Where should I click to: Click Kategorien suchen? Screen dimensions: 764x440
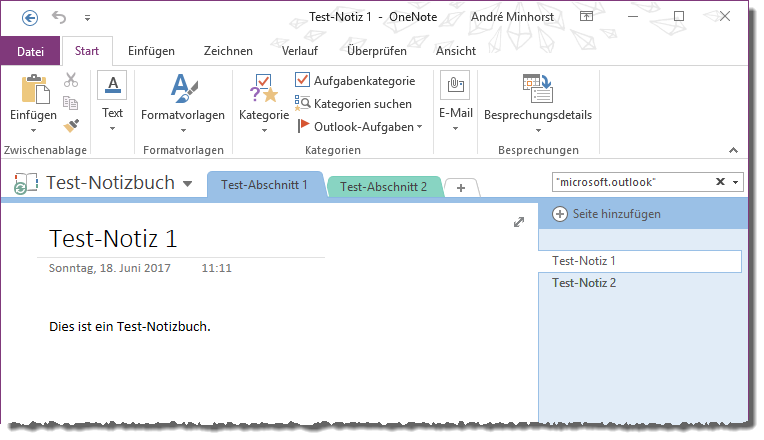coord(354,104)
